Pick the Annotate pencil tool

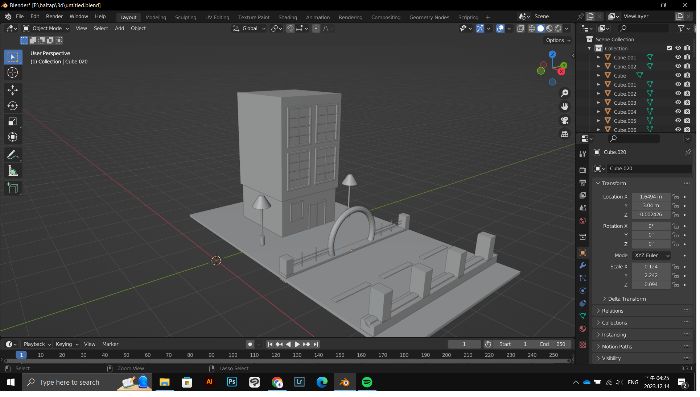(13, 155)
